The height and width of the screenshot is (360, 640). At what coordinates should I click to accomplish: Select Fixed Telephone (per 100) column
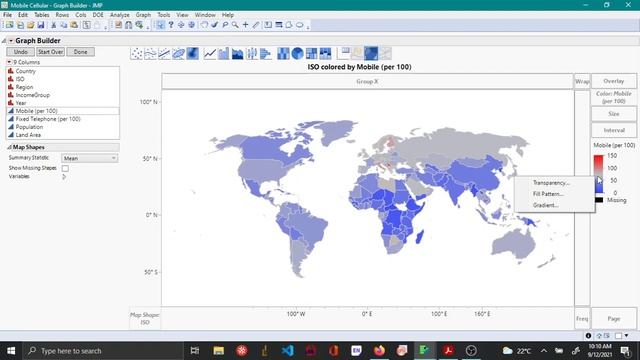48,119
